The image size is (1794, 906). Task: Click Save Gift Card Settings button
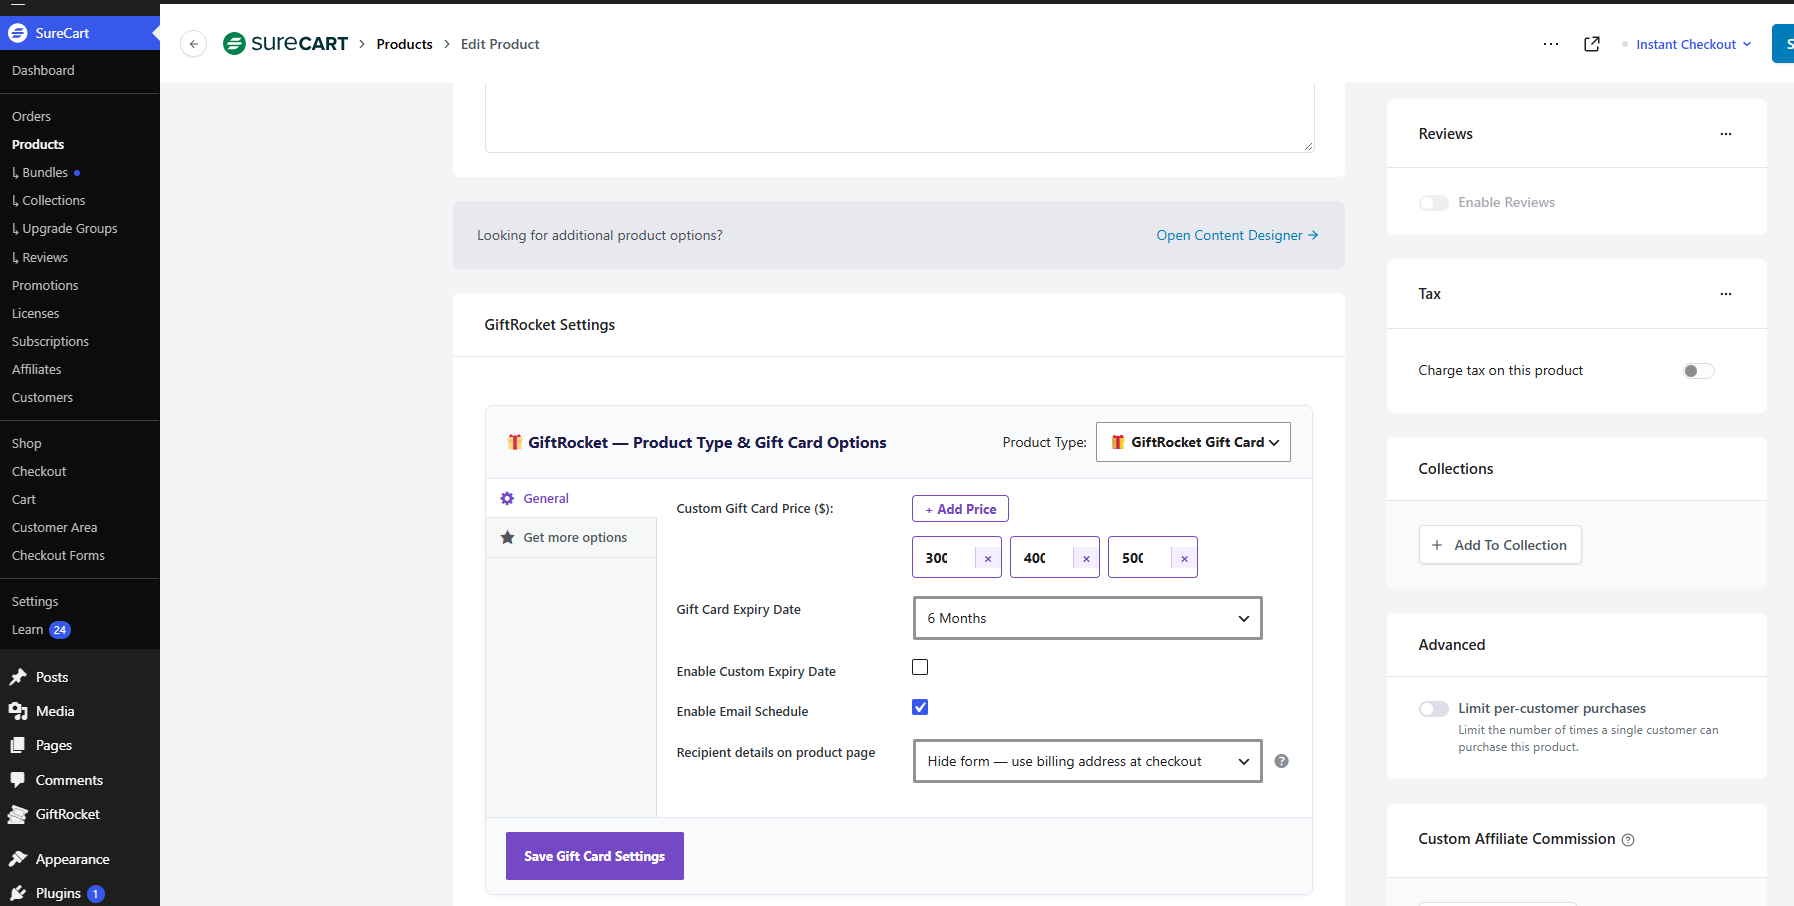595,856
